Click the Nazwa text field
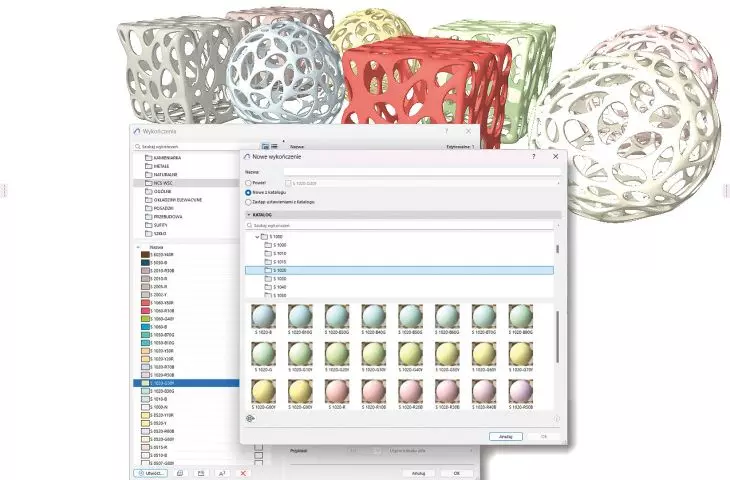This screenshot has height=480, width=730. point(422,172)
